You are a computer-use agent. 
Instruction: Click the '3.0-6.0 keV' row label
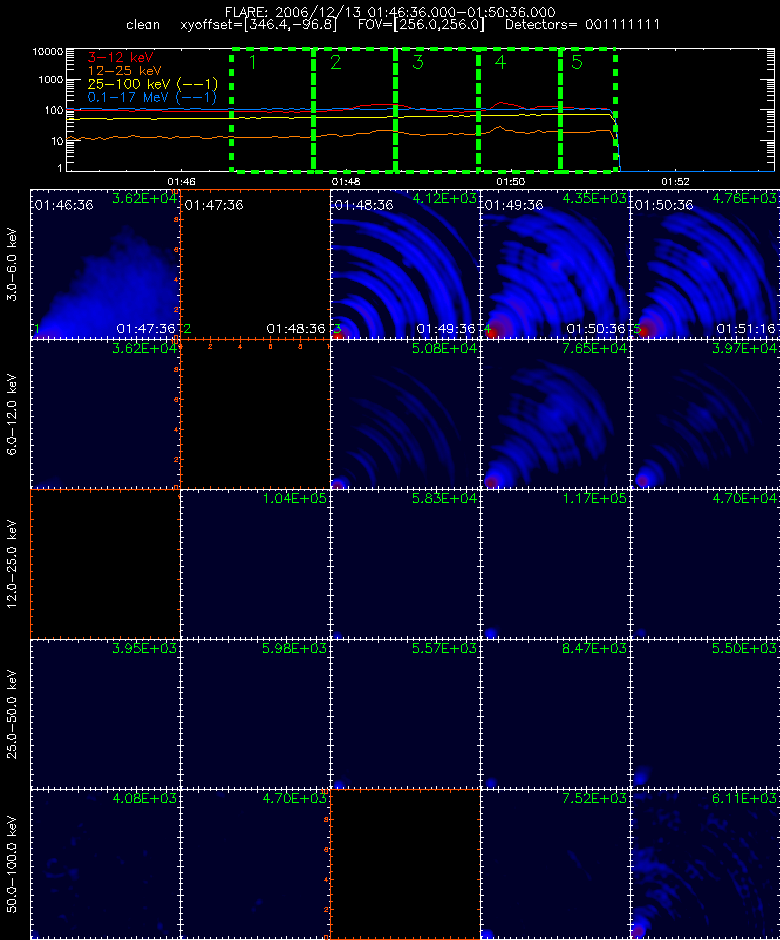(13, 264)
